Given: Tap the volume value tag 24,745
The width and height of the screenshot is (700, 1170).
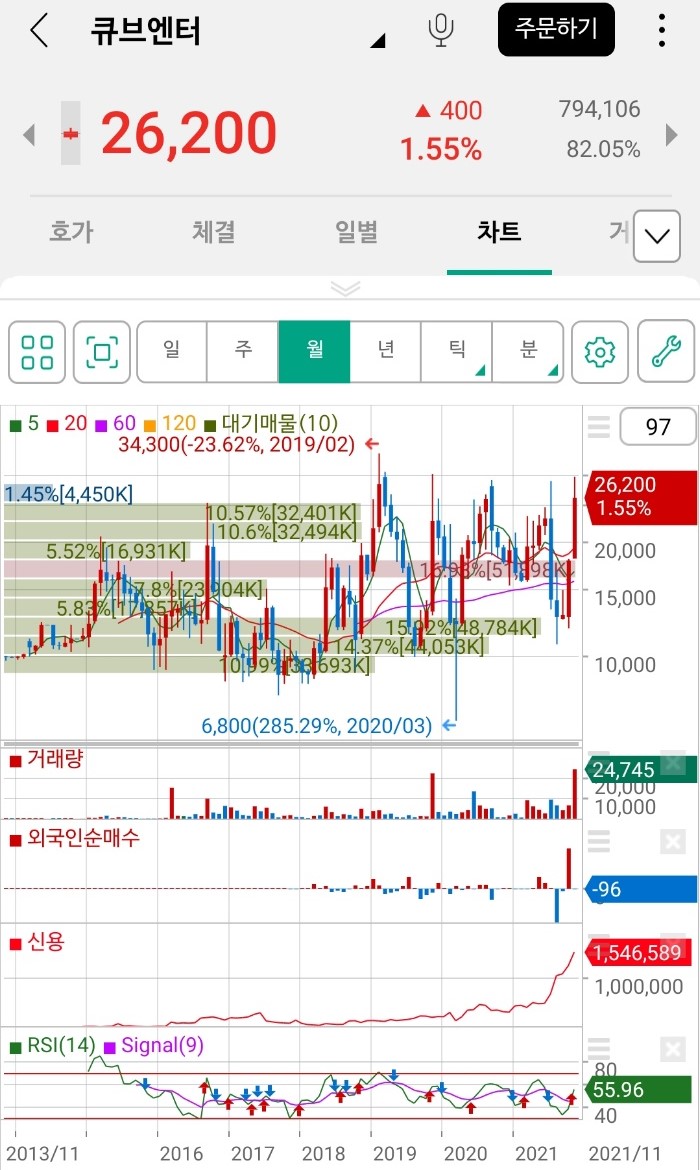Looking at the screenshot, I should (x=642, y=769).
